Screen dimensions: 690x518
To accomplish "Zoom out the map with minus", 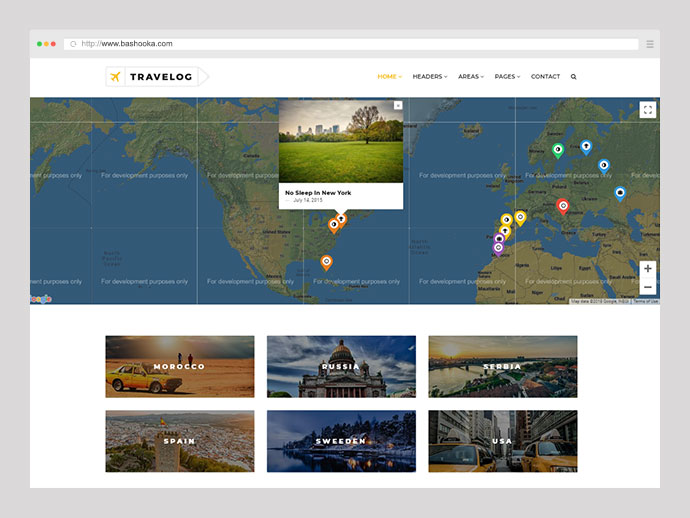I will 648,287.
